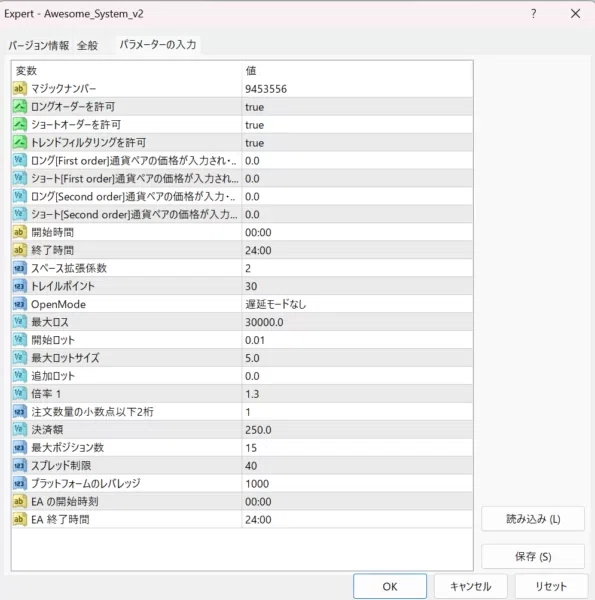Click the icon beside ショートオーダーを許可

click(x=20, y=124)
